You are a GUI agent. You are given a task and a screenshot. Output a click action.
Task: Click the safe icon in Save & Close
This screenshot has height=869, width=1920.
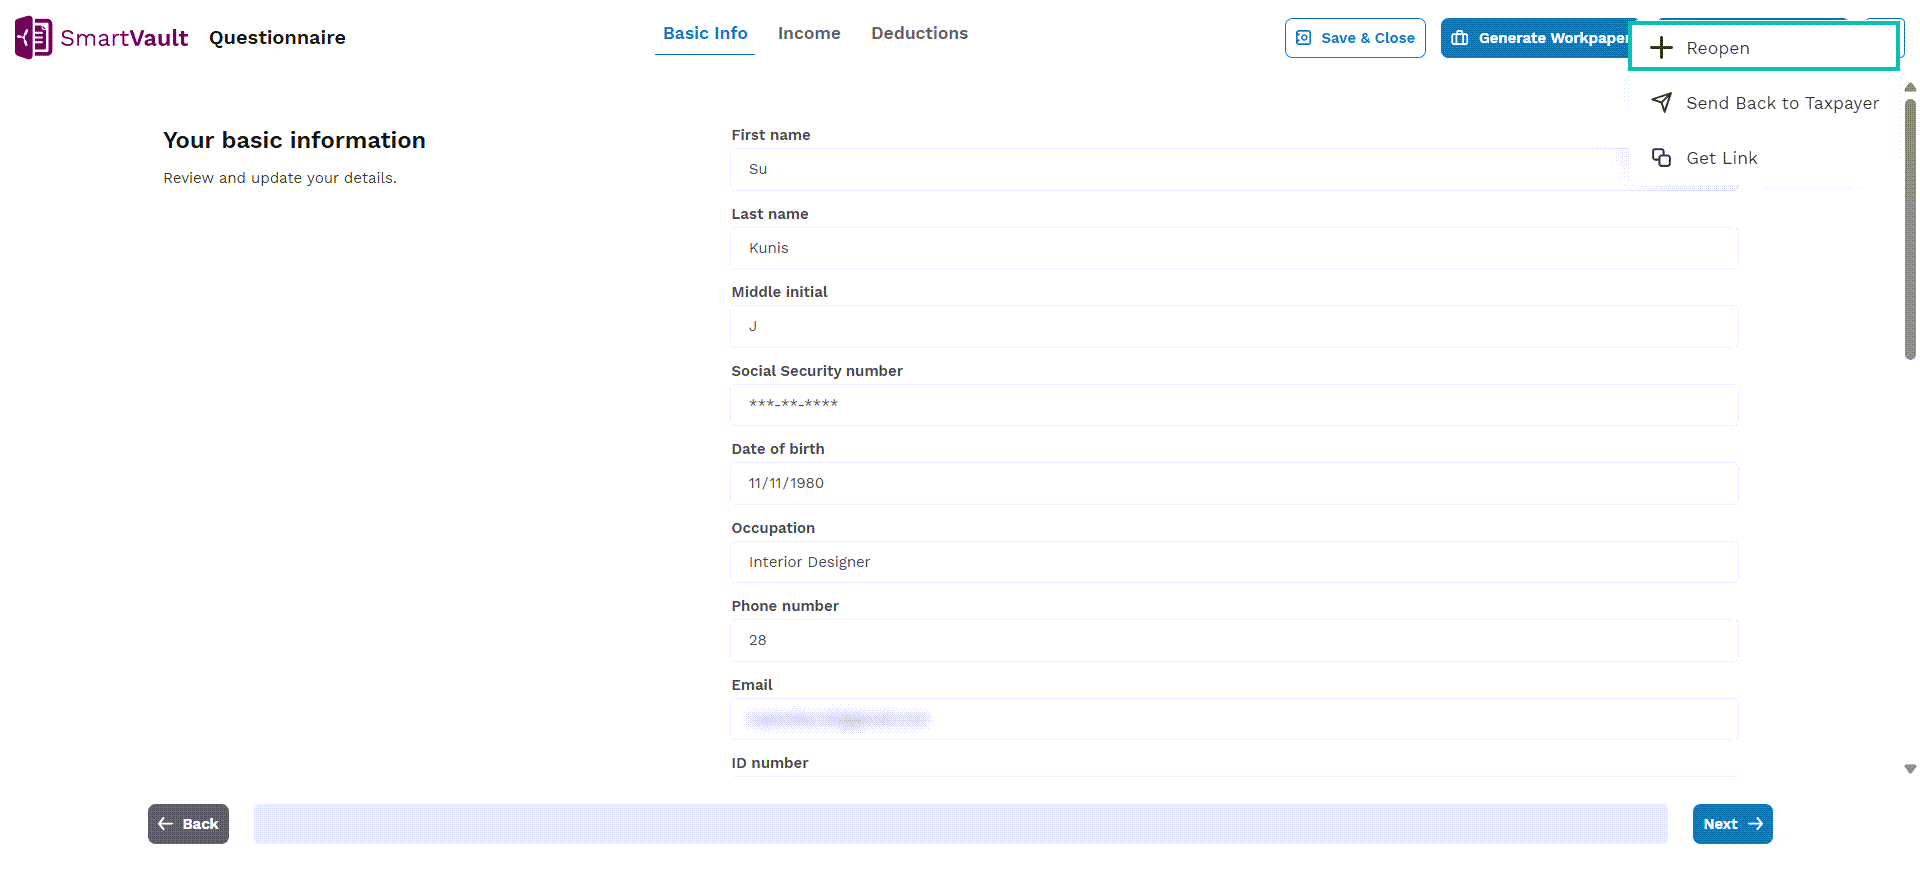1303,38
